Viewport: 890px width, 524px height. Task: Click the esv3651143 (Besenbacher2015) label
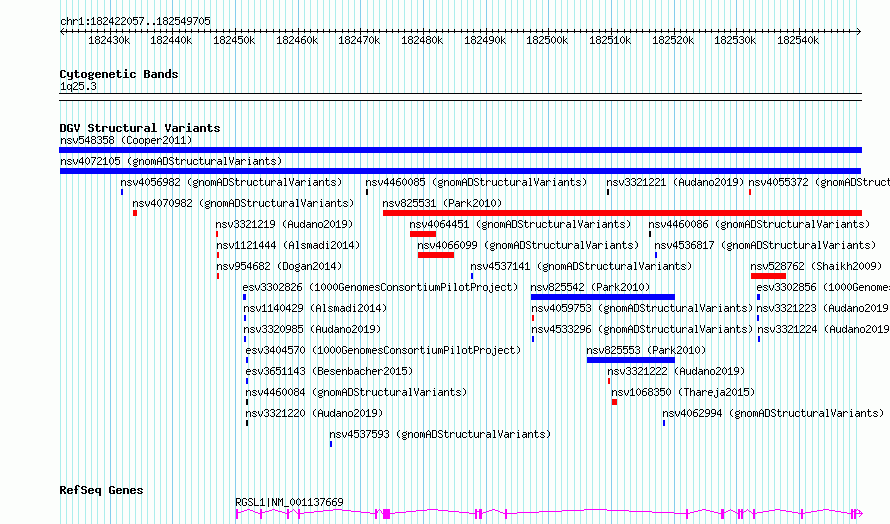coord(329,371)
